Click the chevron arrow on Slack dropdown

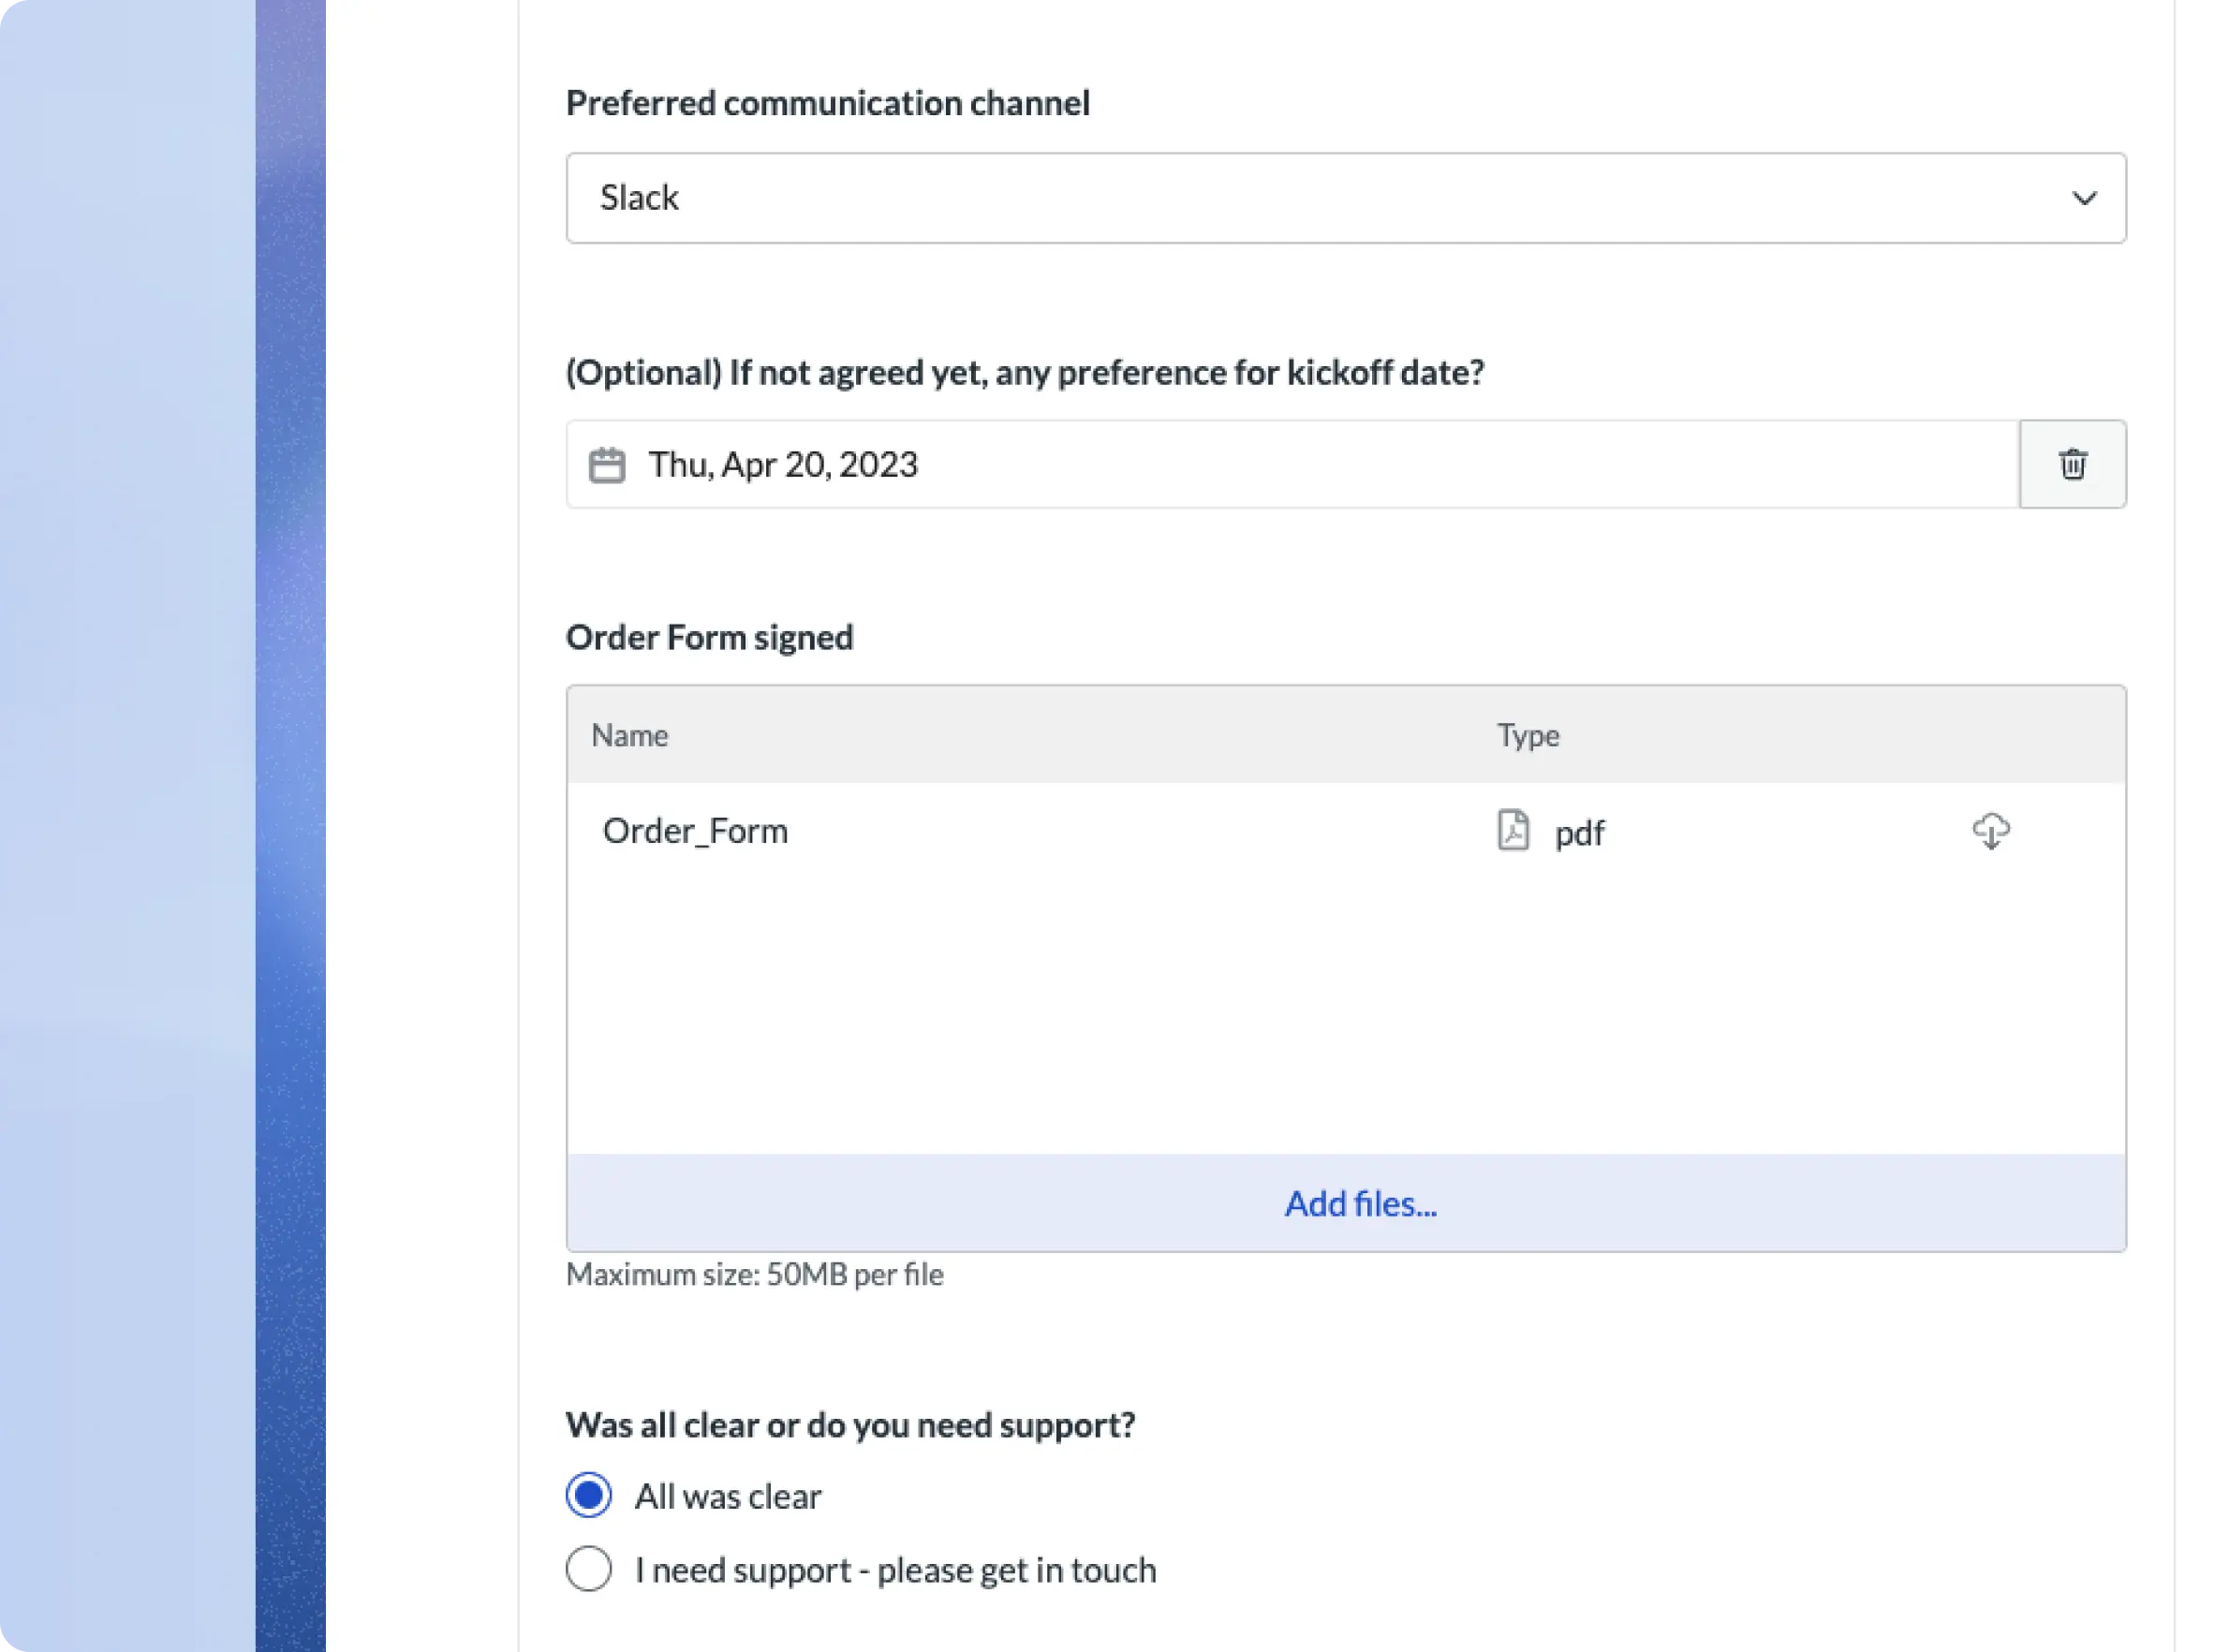[2084, 198]
